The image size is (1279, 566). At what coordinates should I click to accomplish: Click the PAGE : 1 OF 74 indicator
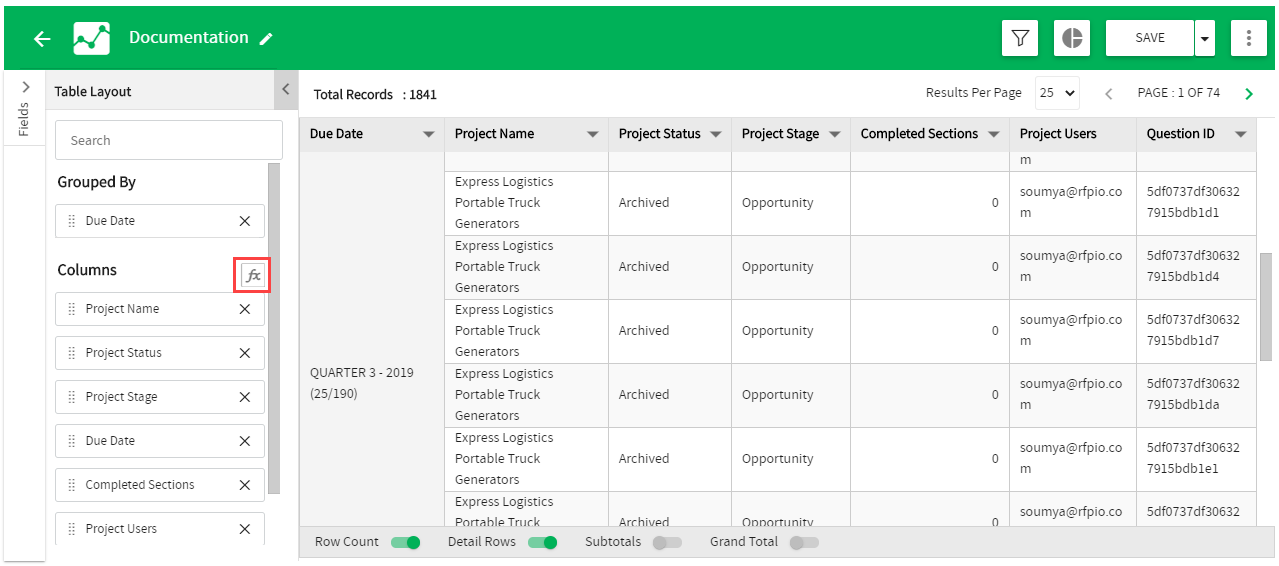[1178, 93]
